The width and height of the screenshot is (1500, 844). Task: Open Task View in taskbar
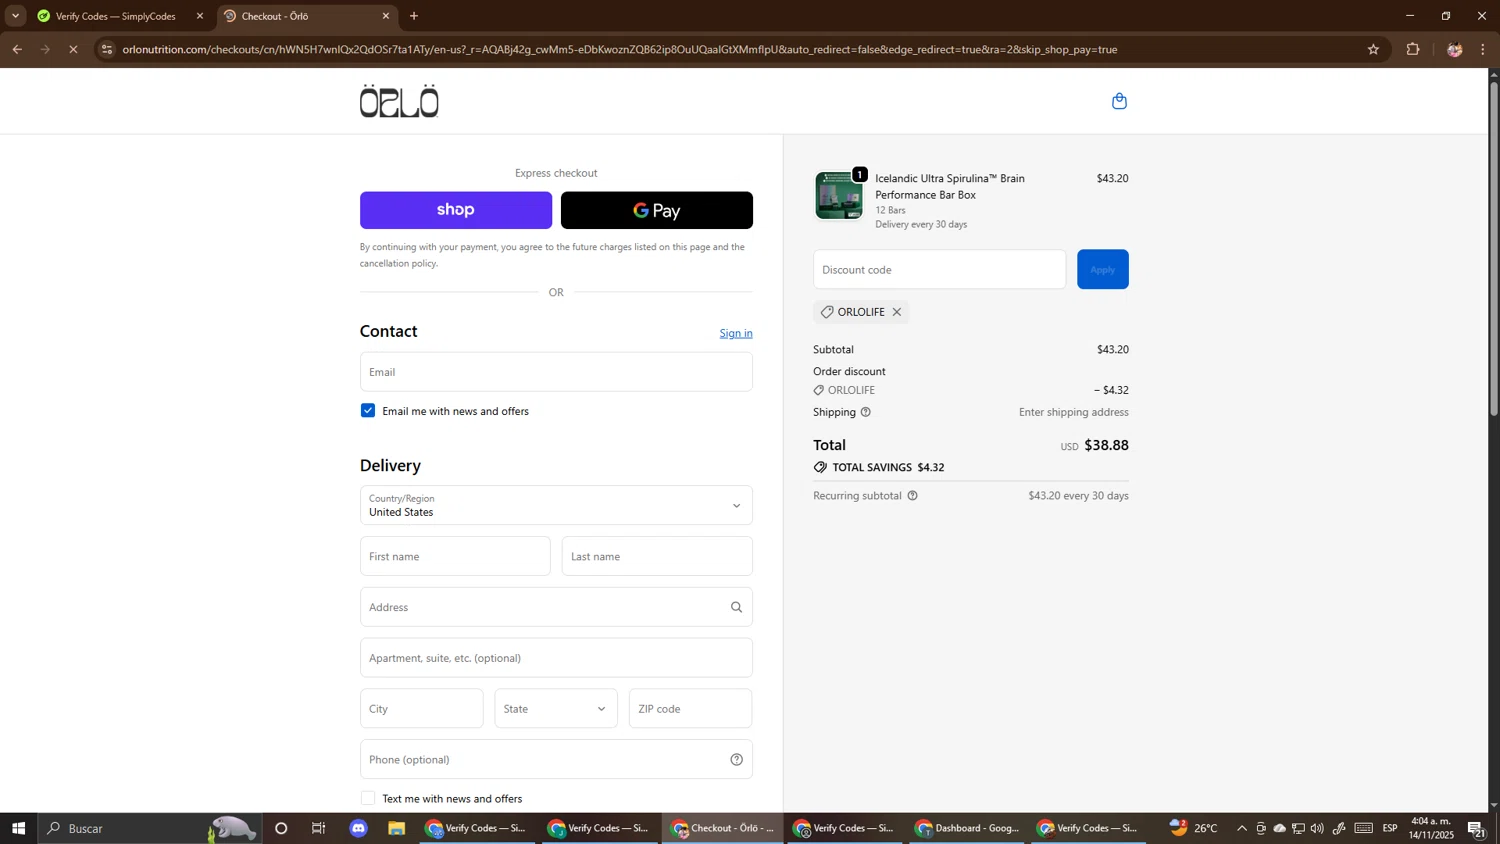[x=319, y=828]
